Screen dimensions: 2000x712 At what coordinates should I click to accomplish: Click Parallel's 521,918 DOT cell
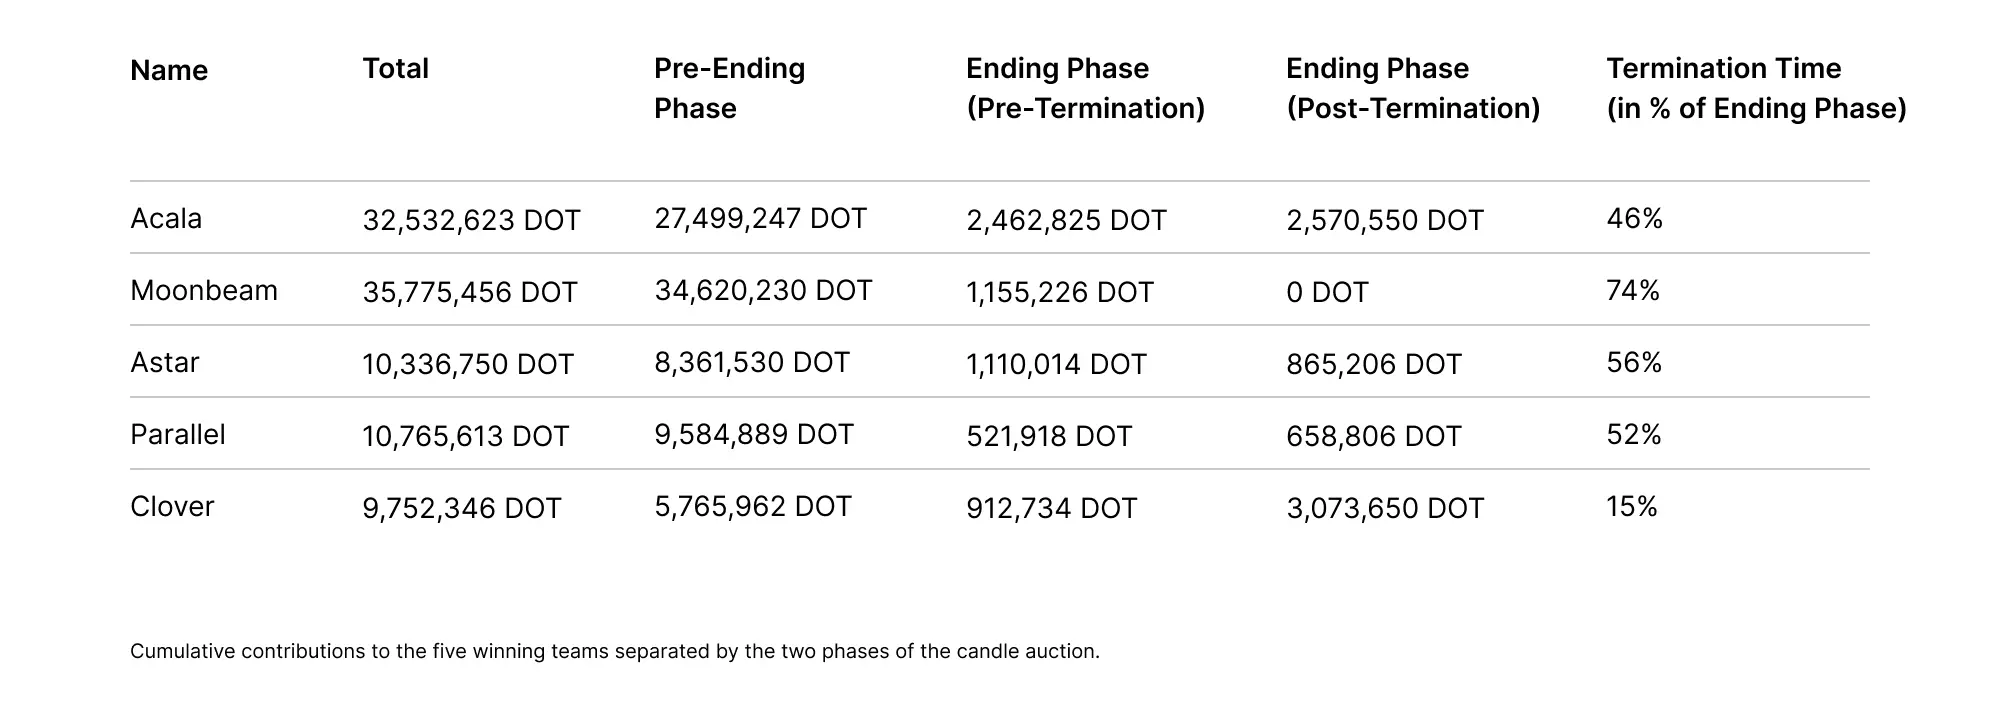(1049, 436)
